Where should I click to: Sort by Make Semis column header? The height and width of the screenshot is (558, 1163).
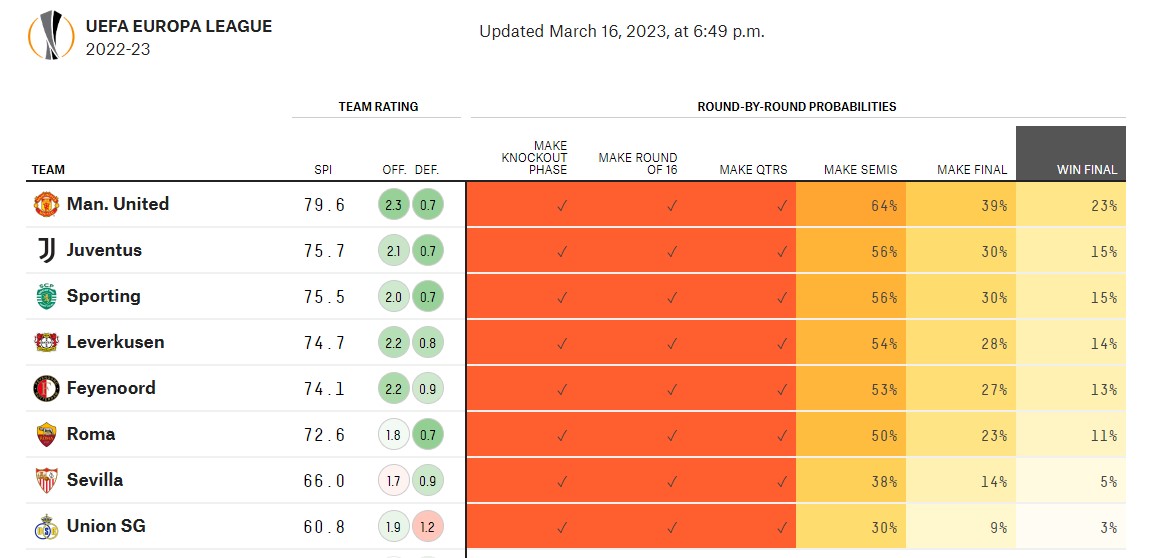[860, 170]
